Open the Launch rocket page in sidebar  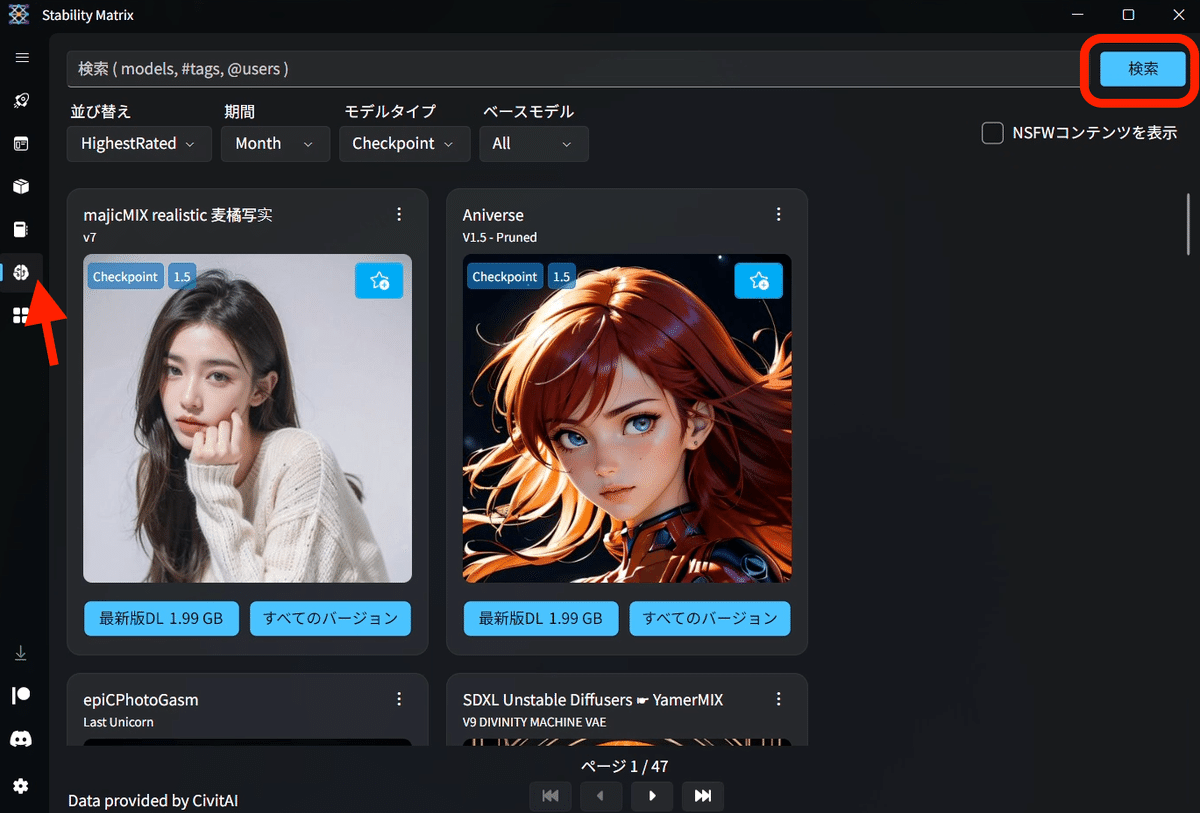click(x=21, y=100)
